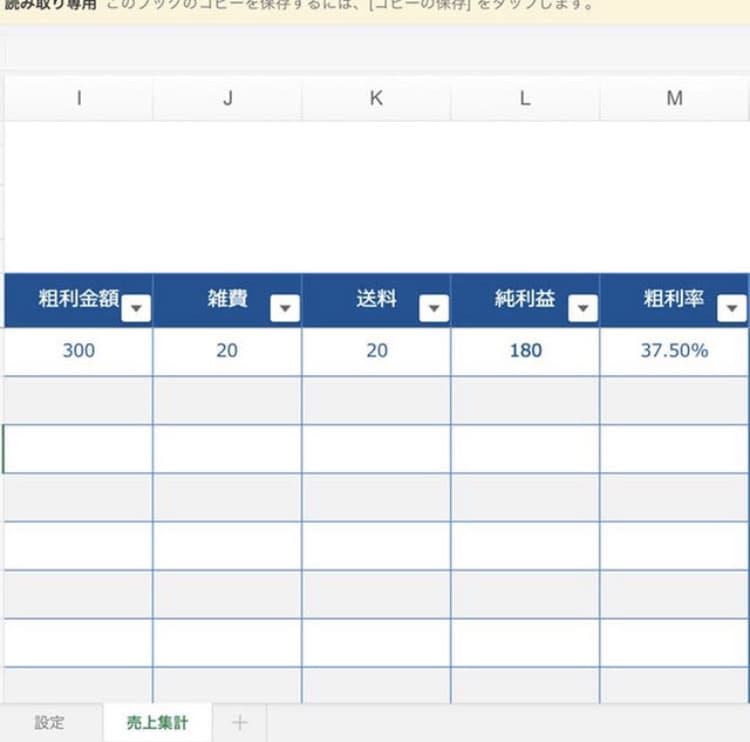
Task: Click the 送料 cell with value 20
Action: point(376,352)
